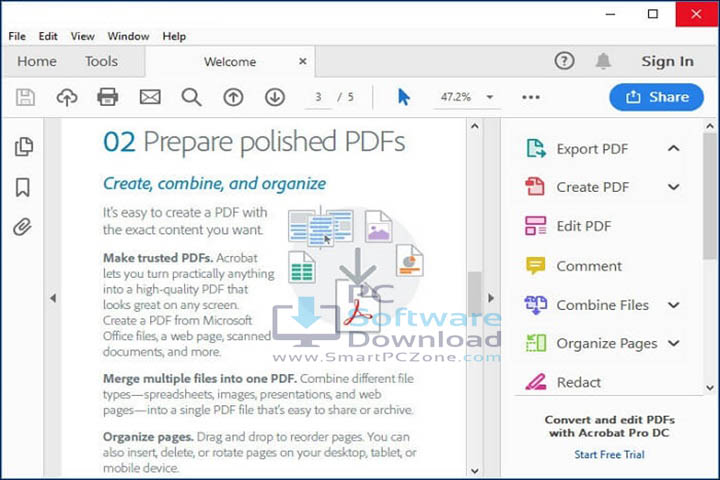Viewport: 720px width, 480px height.
Task: Select the Welcome document tab
Action: (x=230, y=62)
